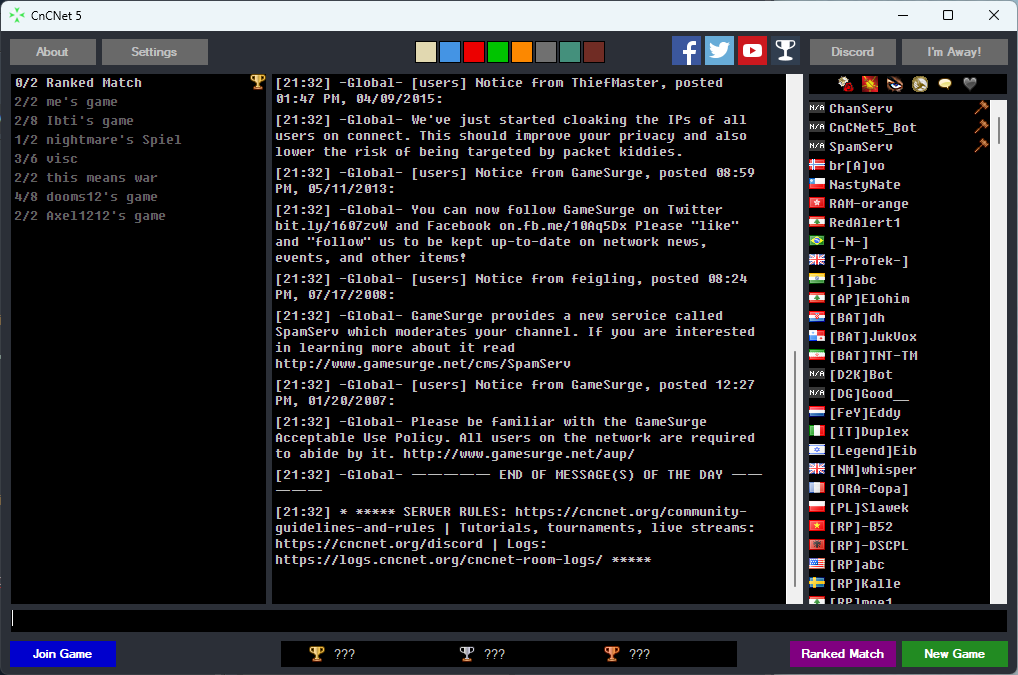Select 'dooms12's game' in the list

point(138,196)
